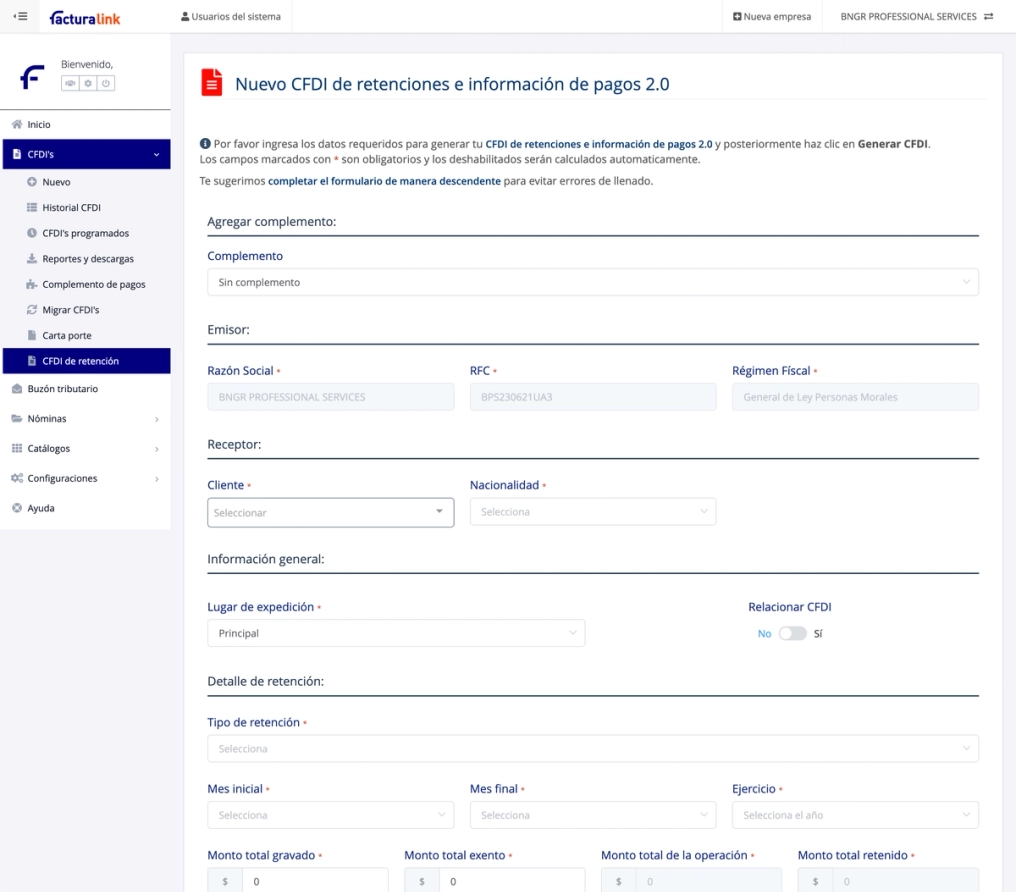Click the info icon before instructions
The height and width of the screenshot is (892, 1016).
coord(205,144)
